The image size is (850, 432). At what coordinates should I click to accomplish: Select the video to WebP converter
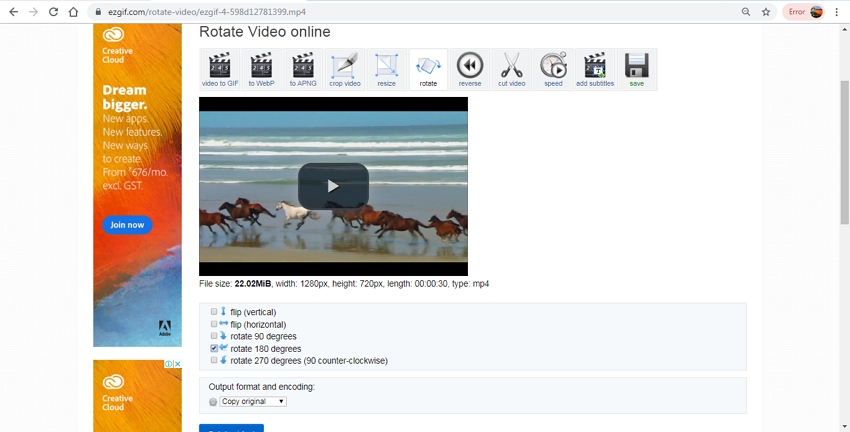pos(261,69)
